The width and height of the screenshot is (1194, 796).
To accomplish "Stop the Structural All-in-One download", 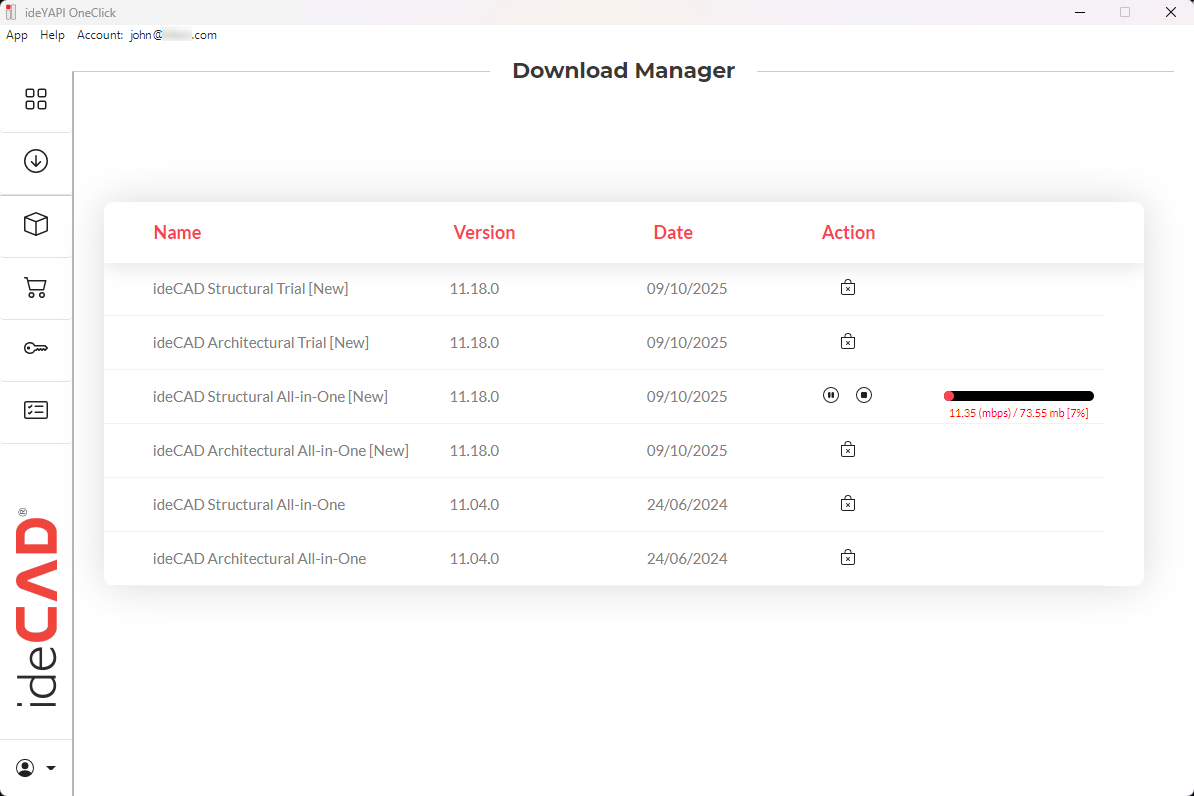I will tap(864, 395).
